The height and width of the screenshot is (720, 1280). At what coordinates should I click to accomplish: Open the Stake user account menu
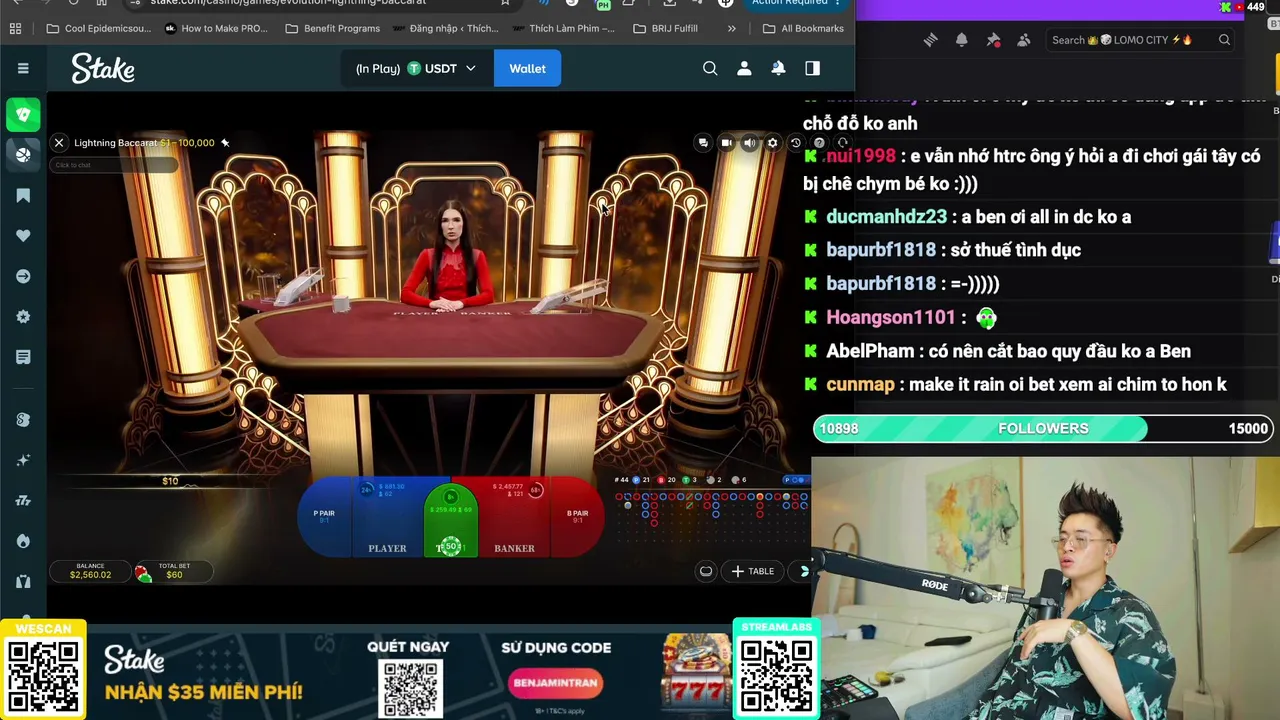[744, 68]
